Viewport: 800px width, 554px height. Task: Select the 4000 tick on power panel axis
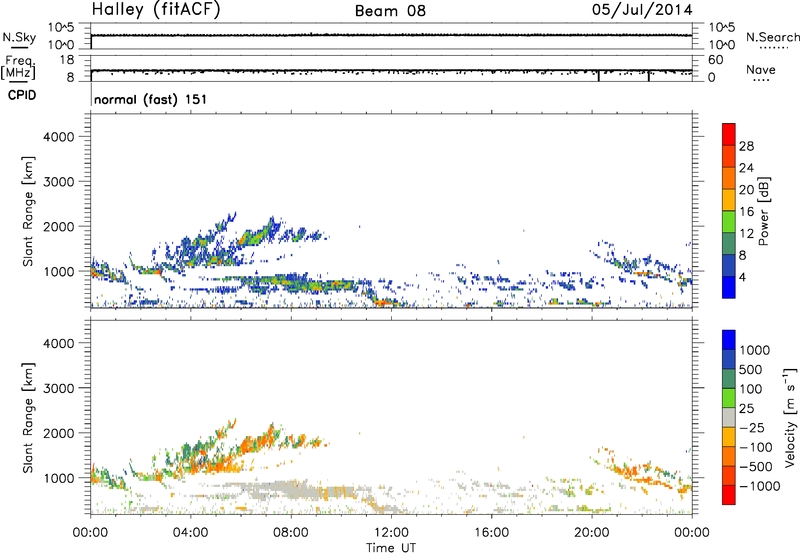tap(59, 137)
